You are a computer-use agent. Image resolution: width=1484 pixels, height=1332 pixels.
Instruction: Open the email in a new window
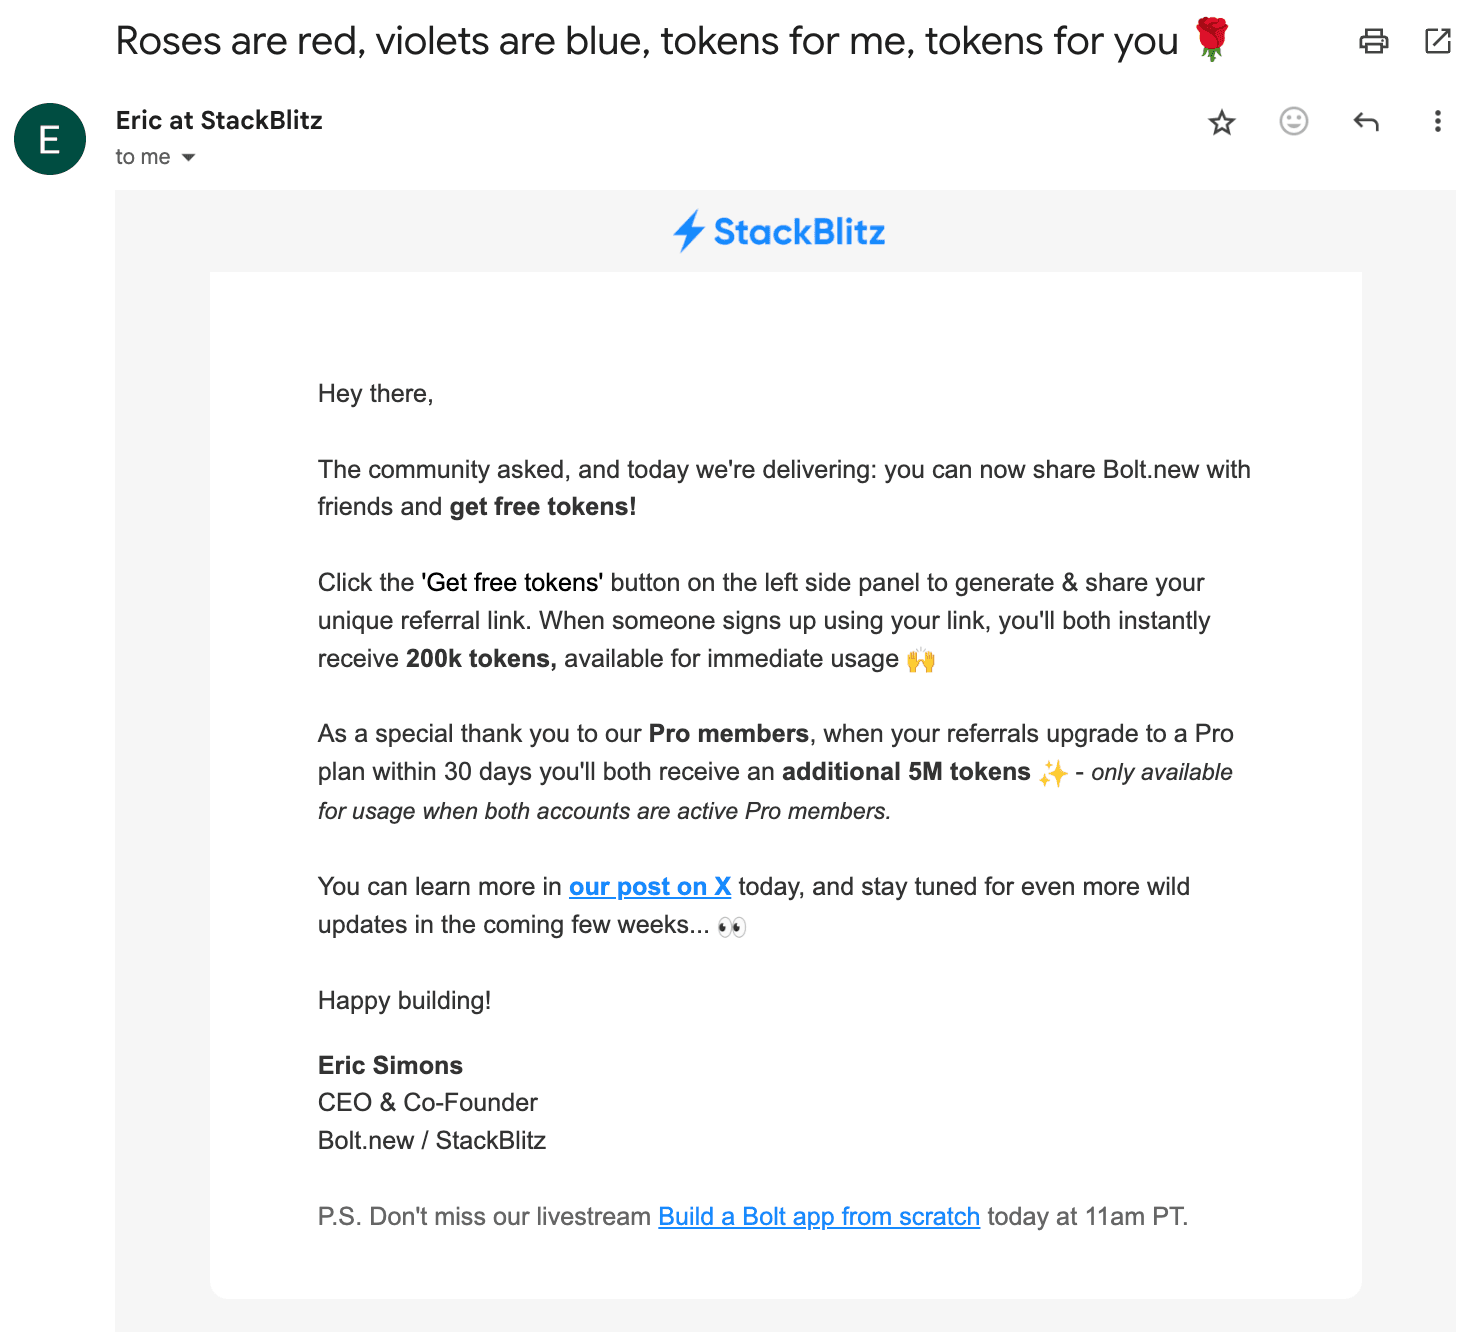coord(1438,42)
